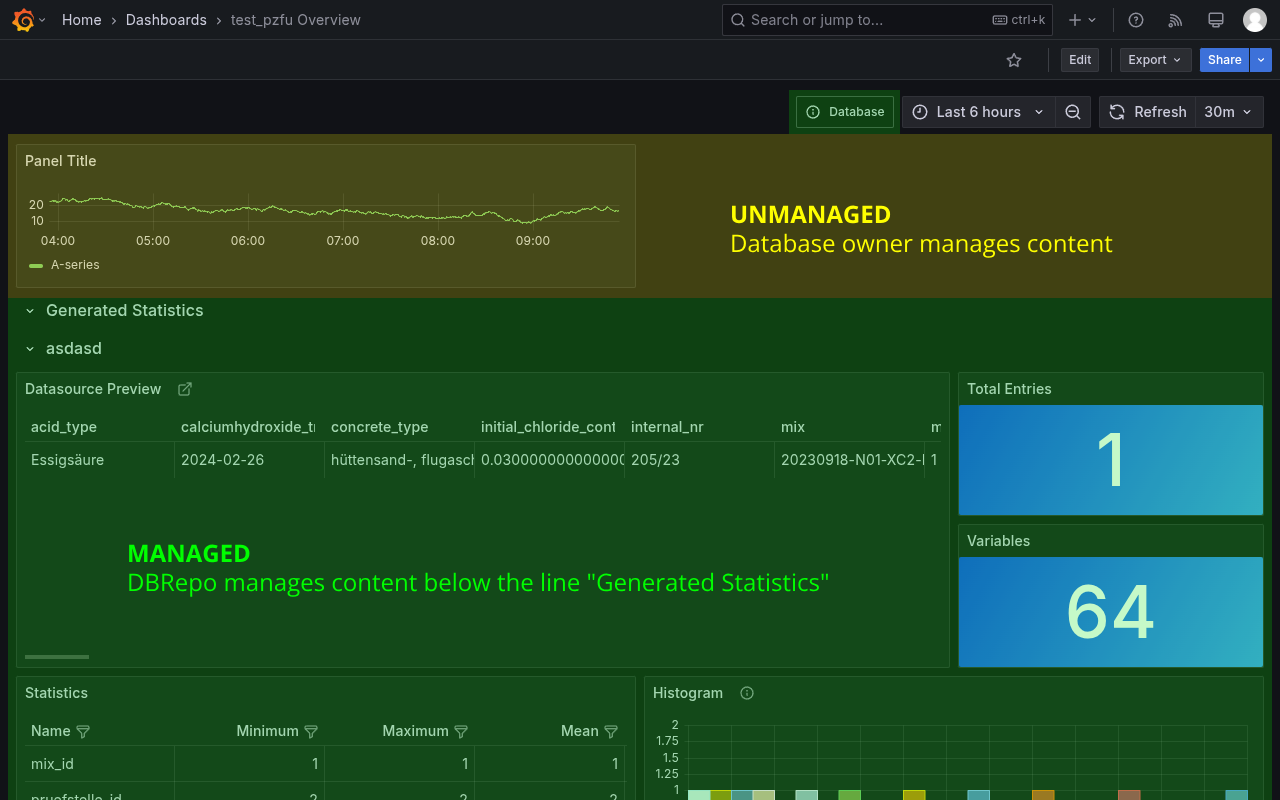Click test_pzfu Overview breadcrumb
This screenshot has width=1280, height=800.
coord(296,20)
